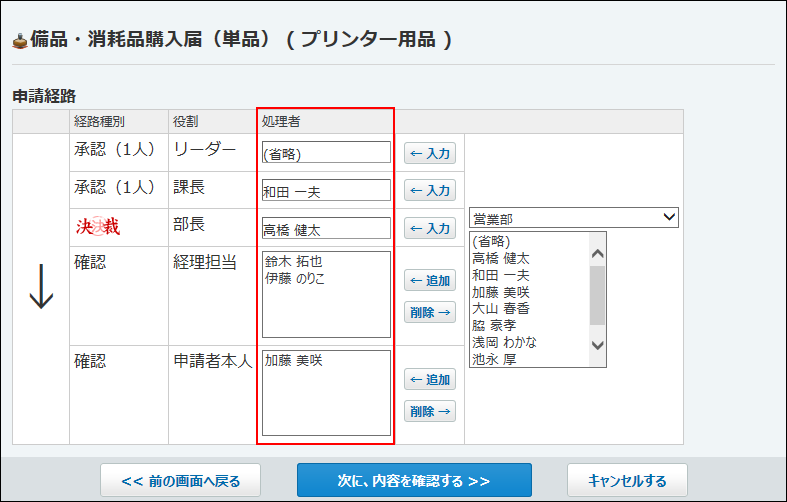This screenshot has height=502, width=787.
Task: Click 追加 button for the 経理担当 row
Action: click(430, 280)
